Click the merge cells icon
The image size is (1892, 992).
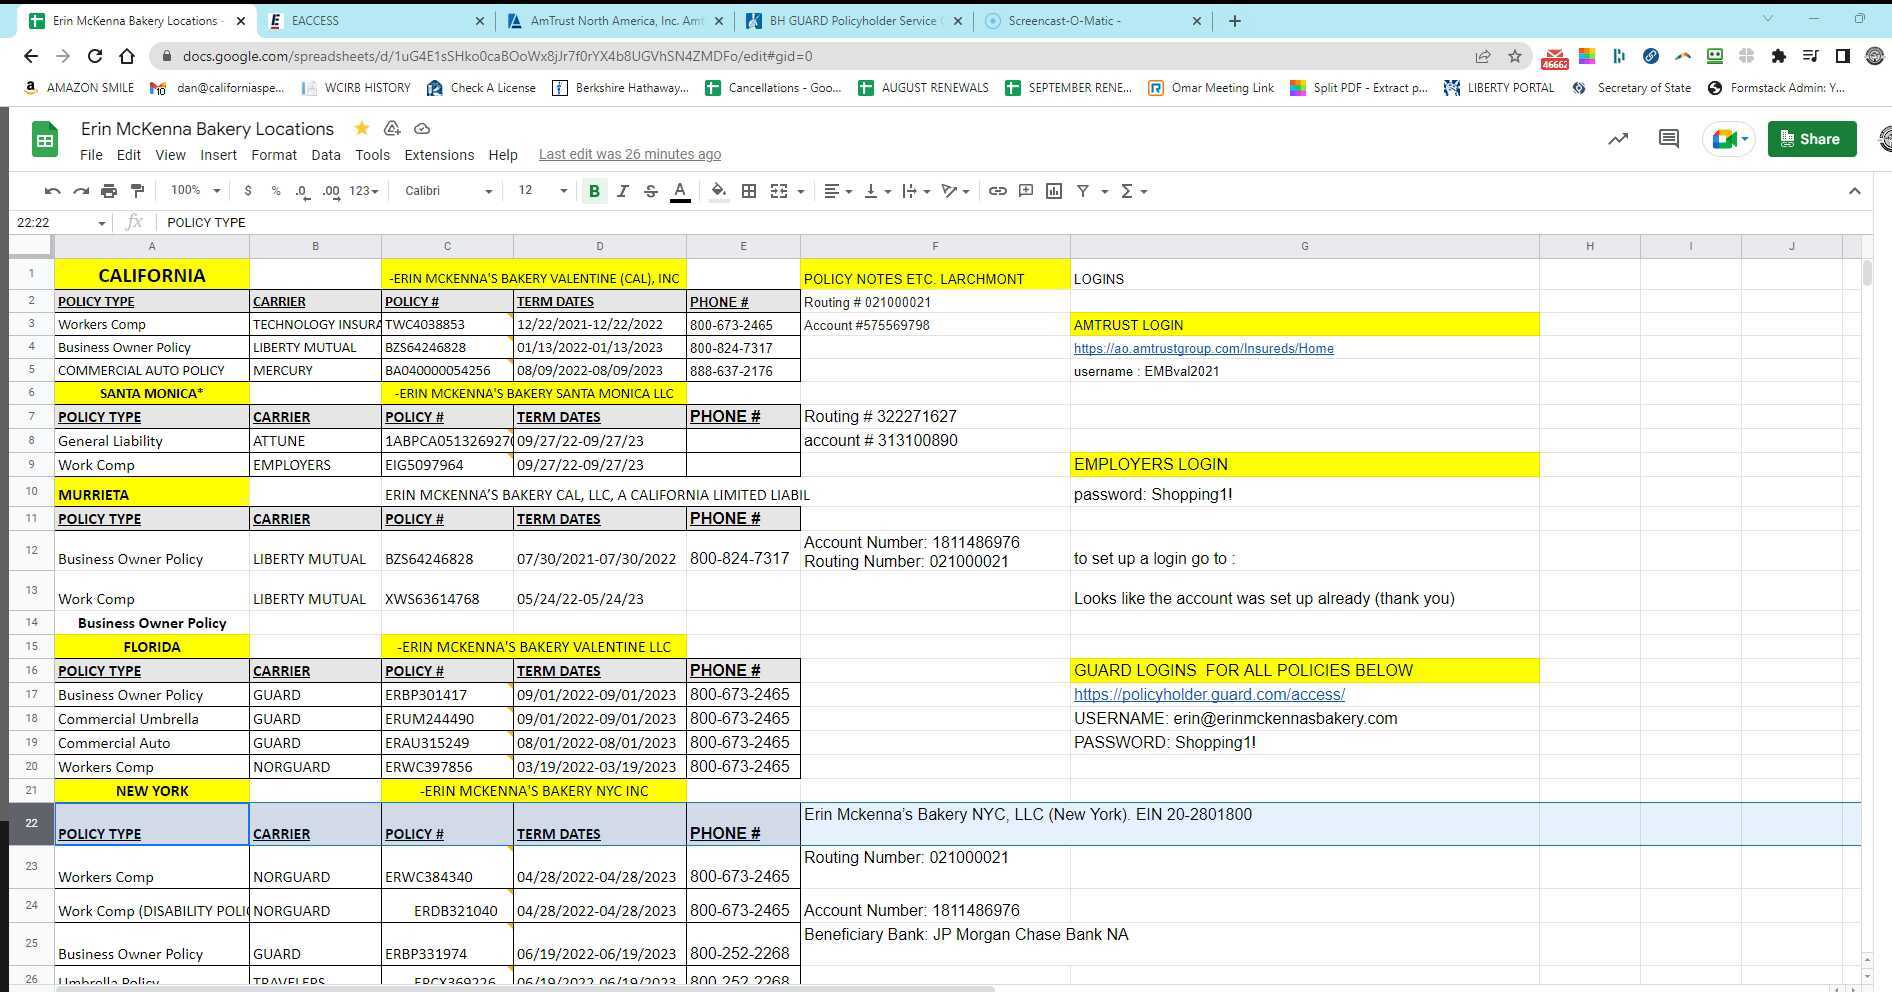point(779,191)
